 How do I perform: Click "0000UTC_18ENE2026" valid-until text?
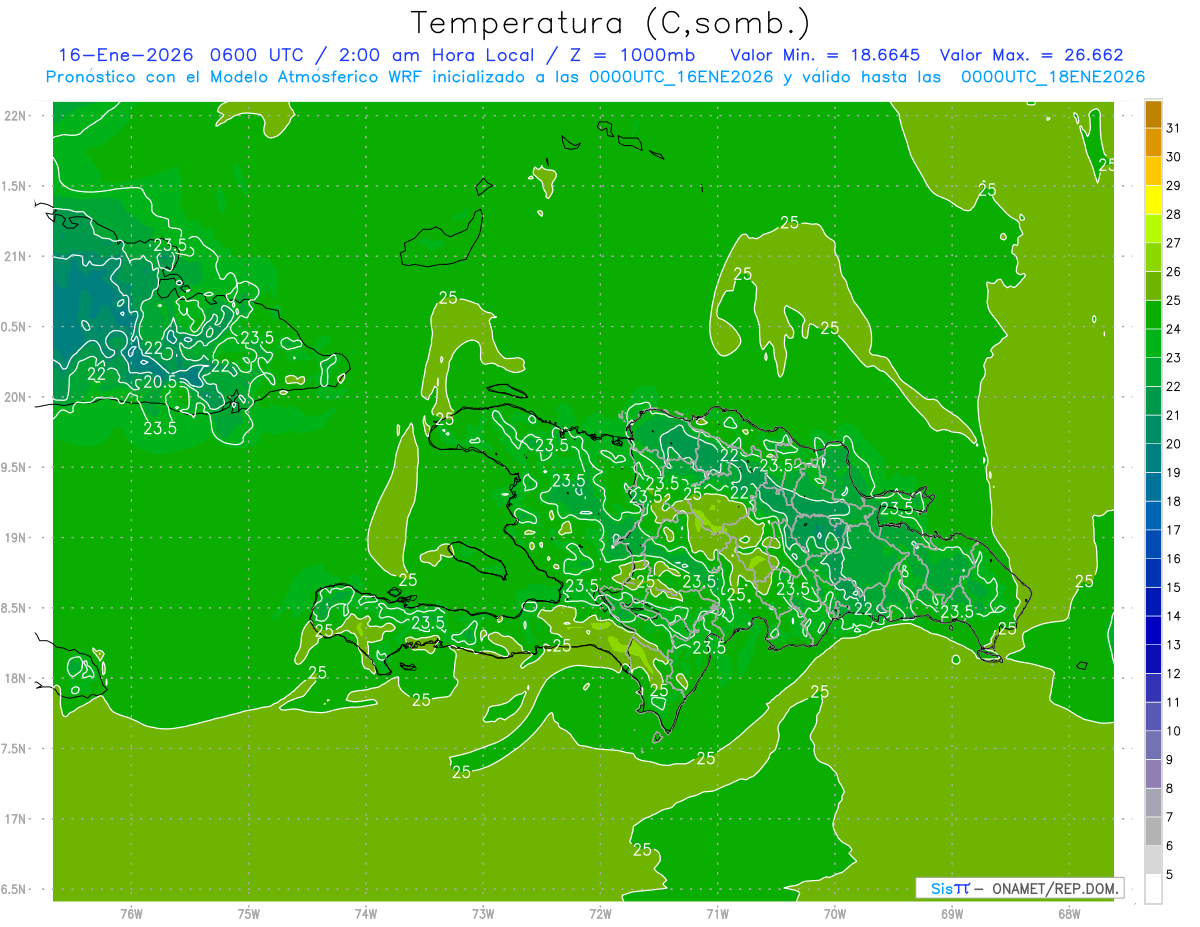(x=1052, y=77)
